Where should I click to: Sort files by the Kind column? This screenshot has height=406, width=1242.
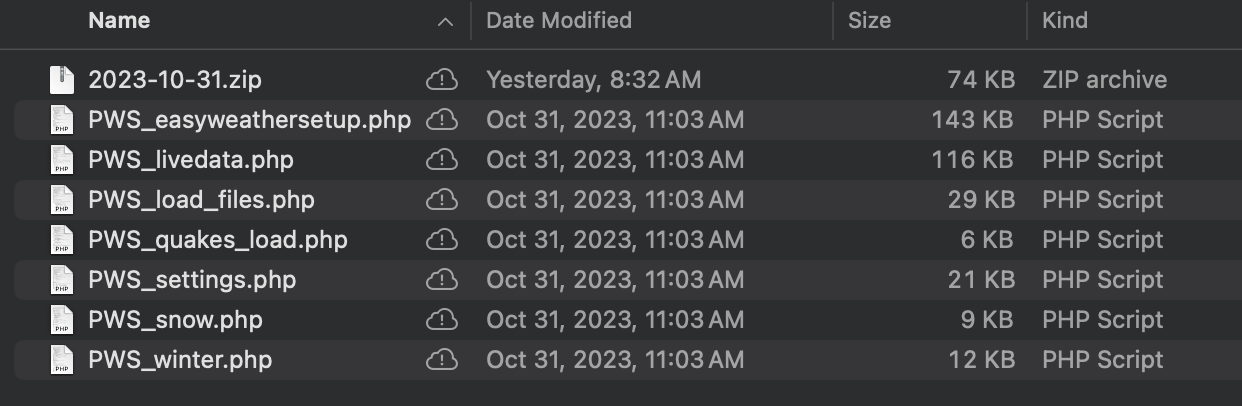(1065, 20)
